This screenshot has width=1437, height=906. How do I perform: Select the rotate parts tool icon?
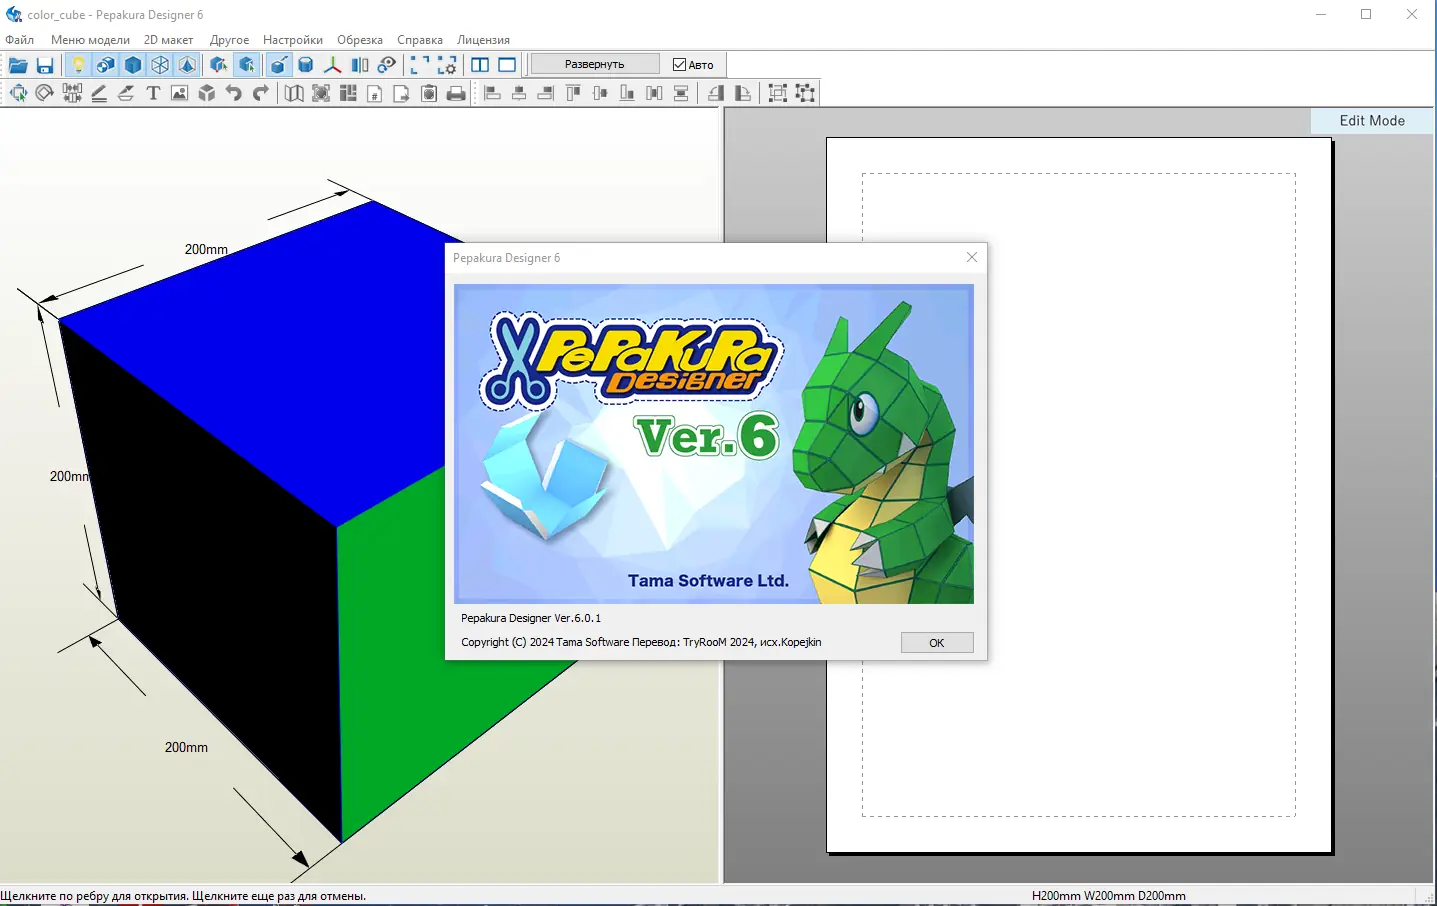coord(45,93)
